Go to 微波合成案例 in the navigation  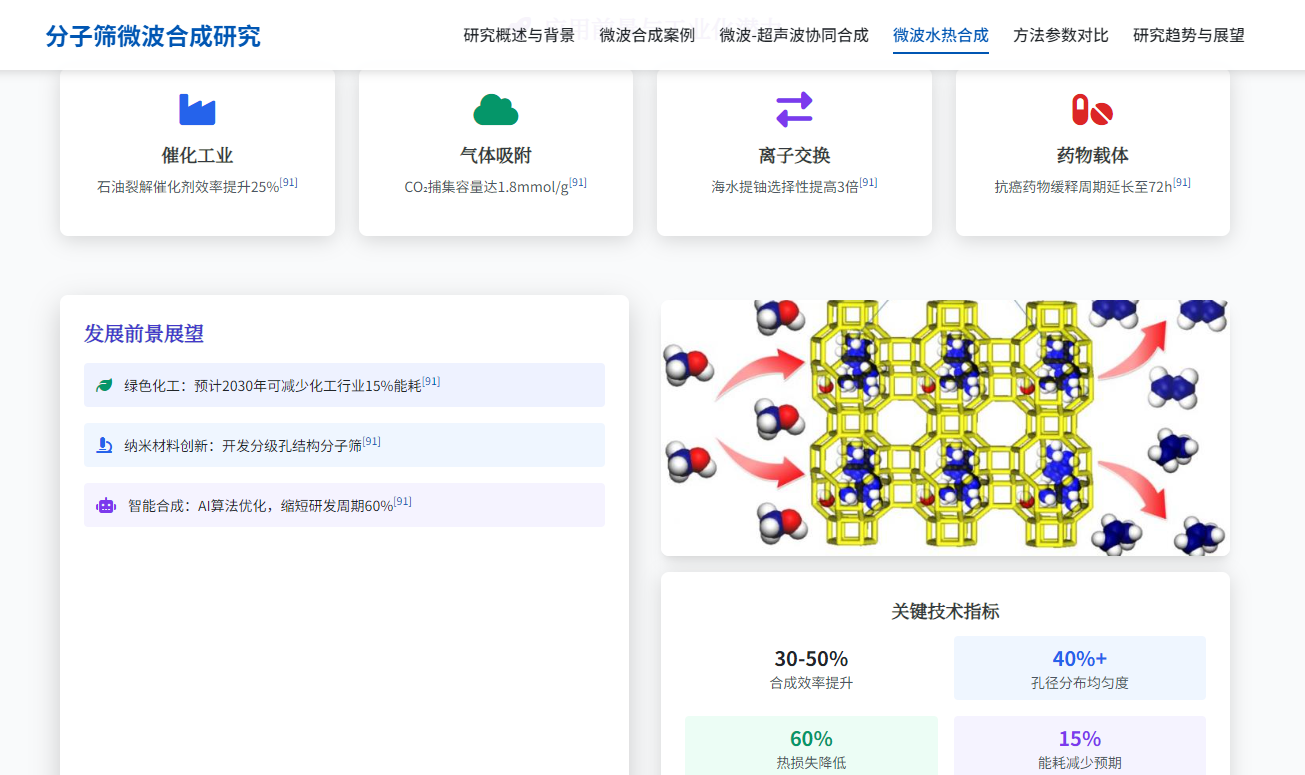(647, 35)
